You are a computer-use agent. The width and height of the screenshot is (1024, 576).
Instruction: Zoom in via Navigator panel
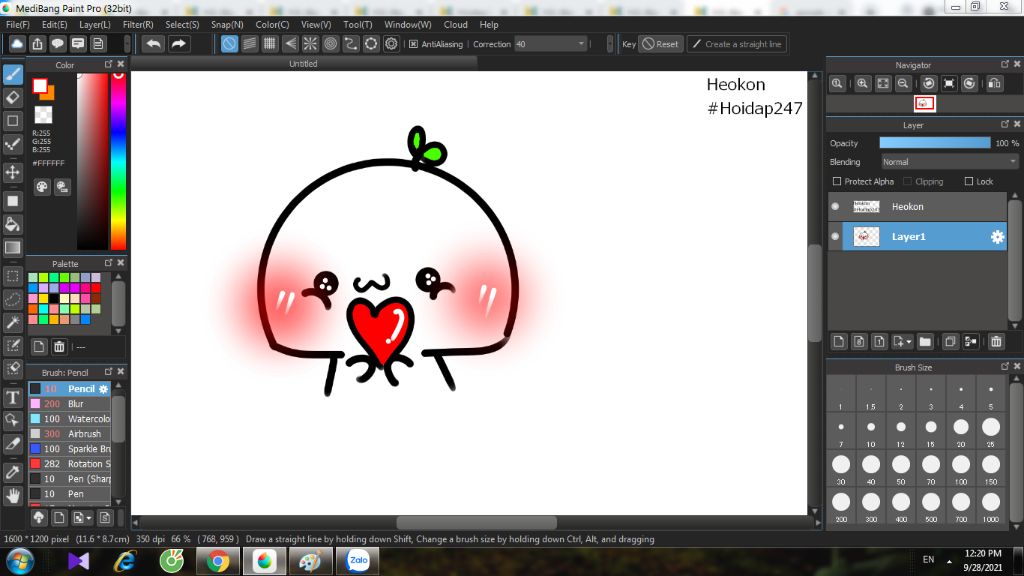point(863,84)
